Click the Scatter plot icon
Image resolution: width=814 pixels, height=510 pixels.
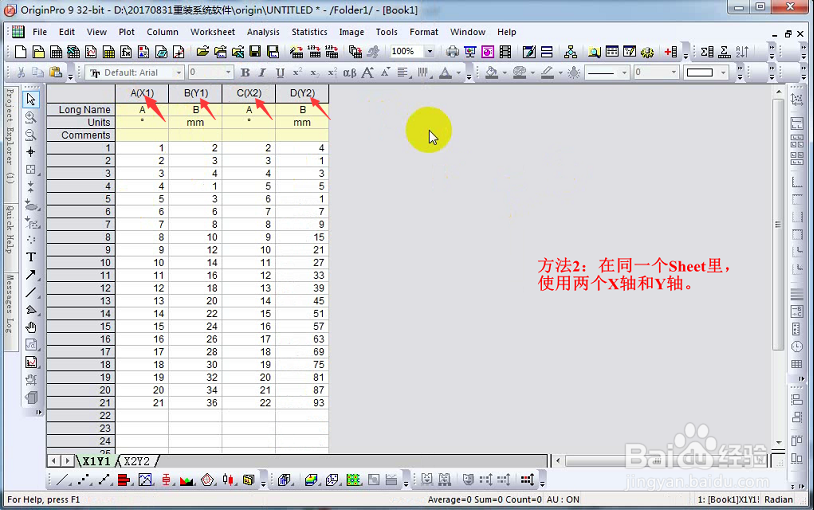[x=84, y=480]
